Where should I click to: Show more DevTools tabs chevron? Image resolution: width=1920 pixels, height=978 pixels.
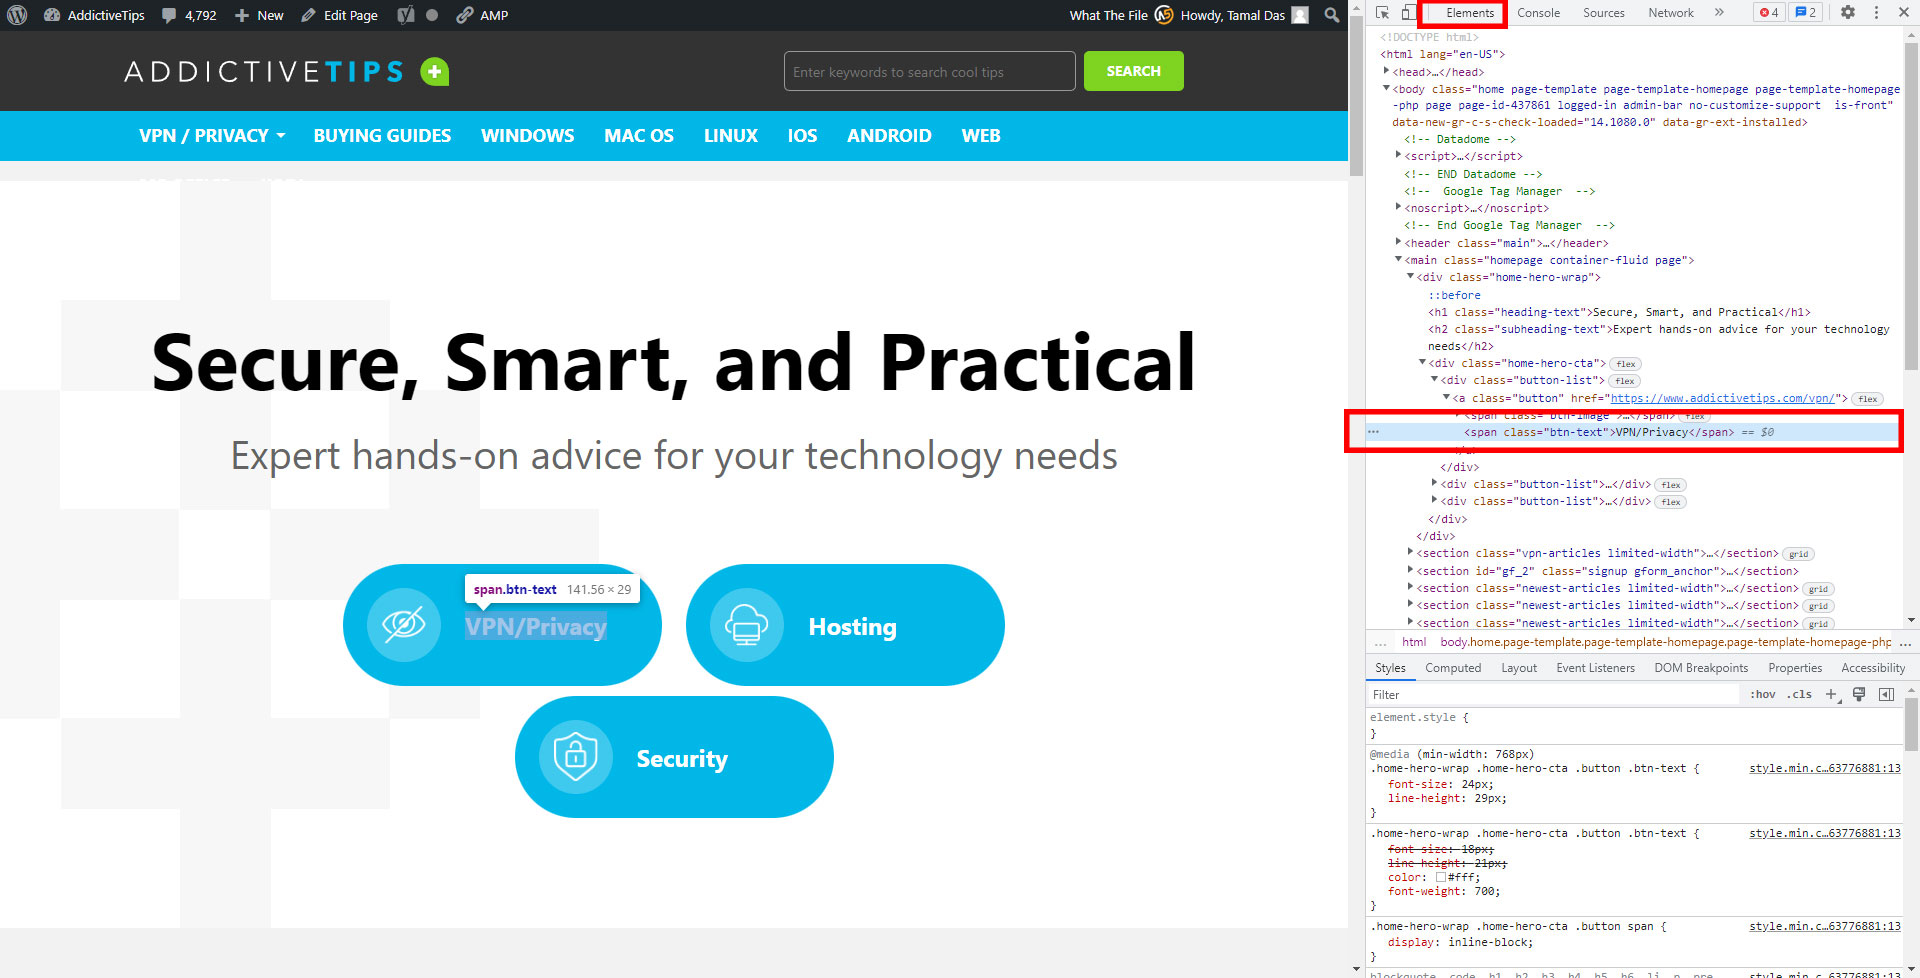coord(1719,13)
